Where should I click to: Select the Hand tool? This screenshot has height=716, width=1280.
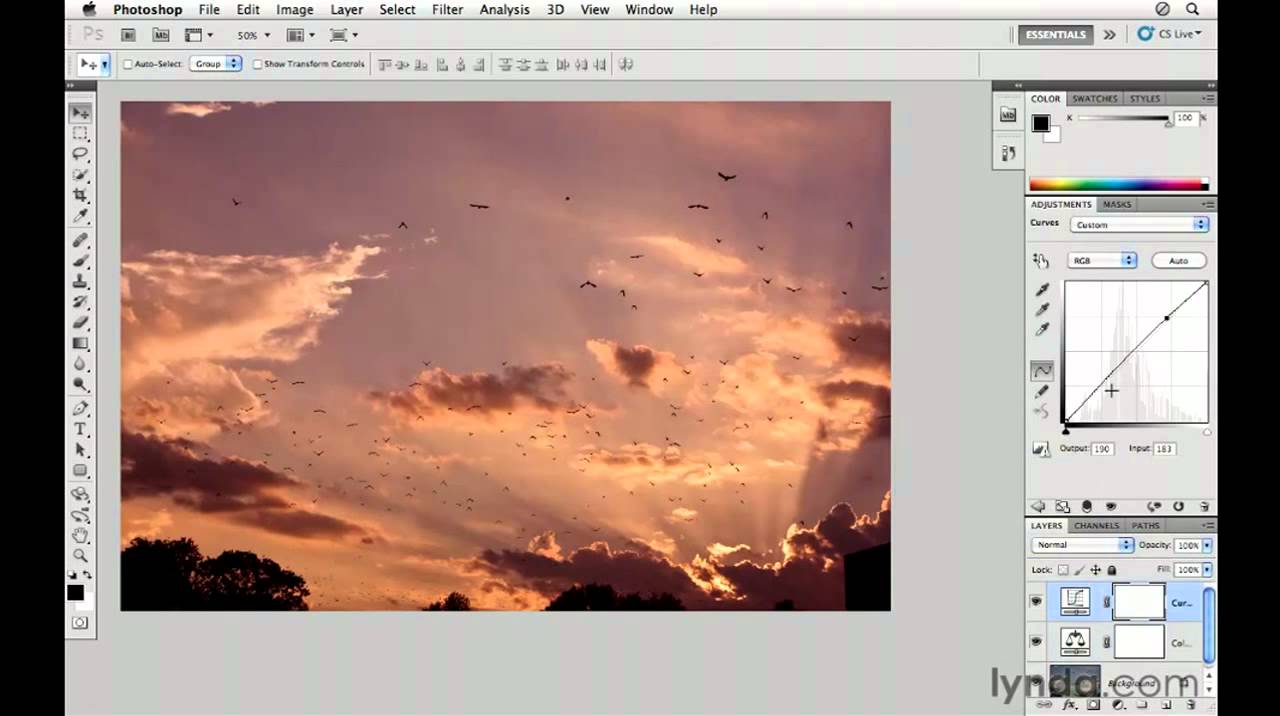pyautogui.click(x=80, y=536)
